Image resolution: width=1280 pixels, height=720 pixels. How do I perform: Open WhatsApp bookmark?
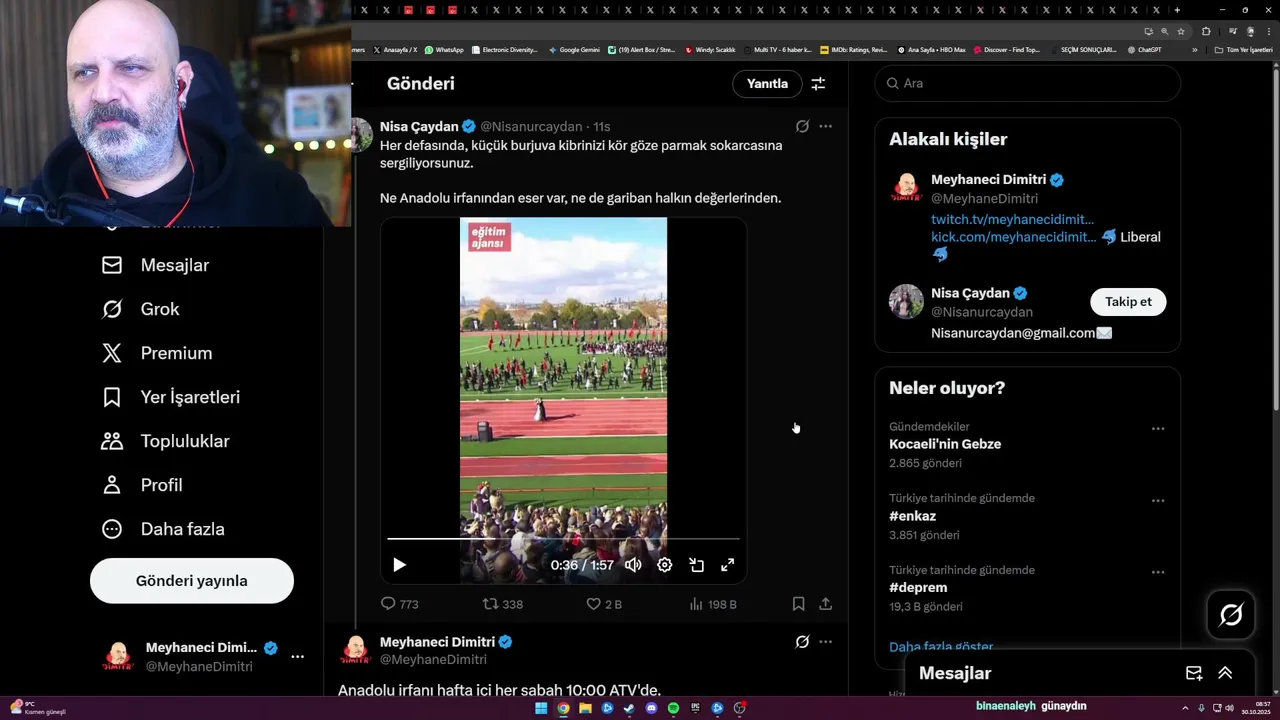[444, 50]
